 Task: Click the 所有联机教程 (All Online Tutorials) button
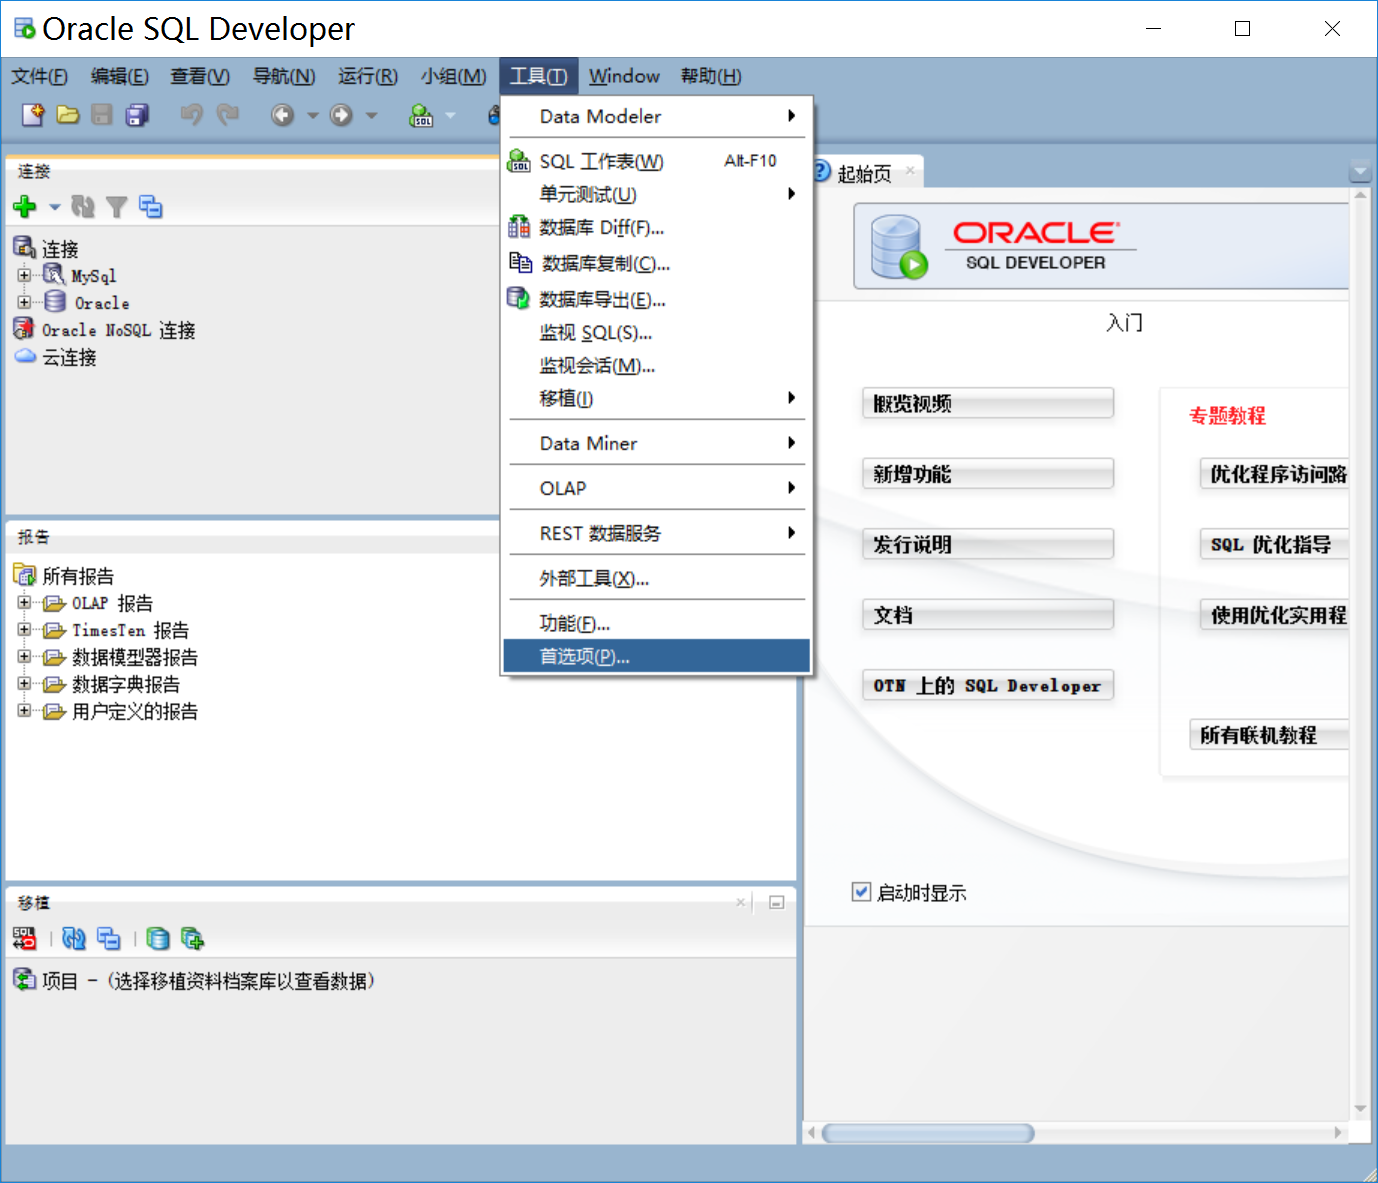point(1269,735)
